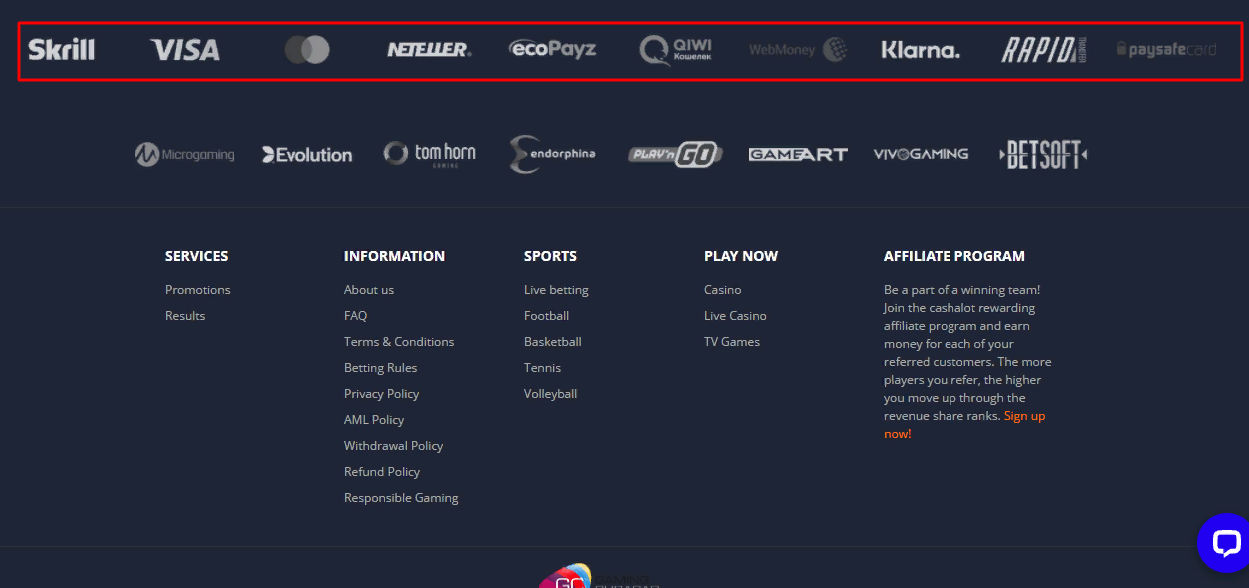Click the SPORTS column heading
The width and height of the screenshot is (1249, 588).
pos(550,256)
